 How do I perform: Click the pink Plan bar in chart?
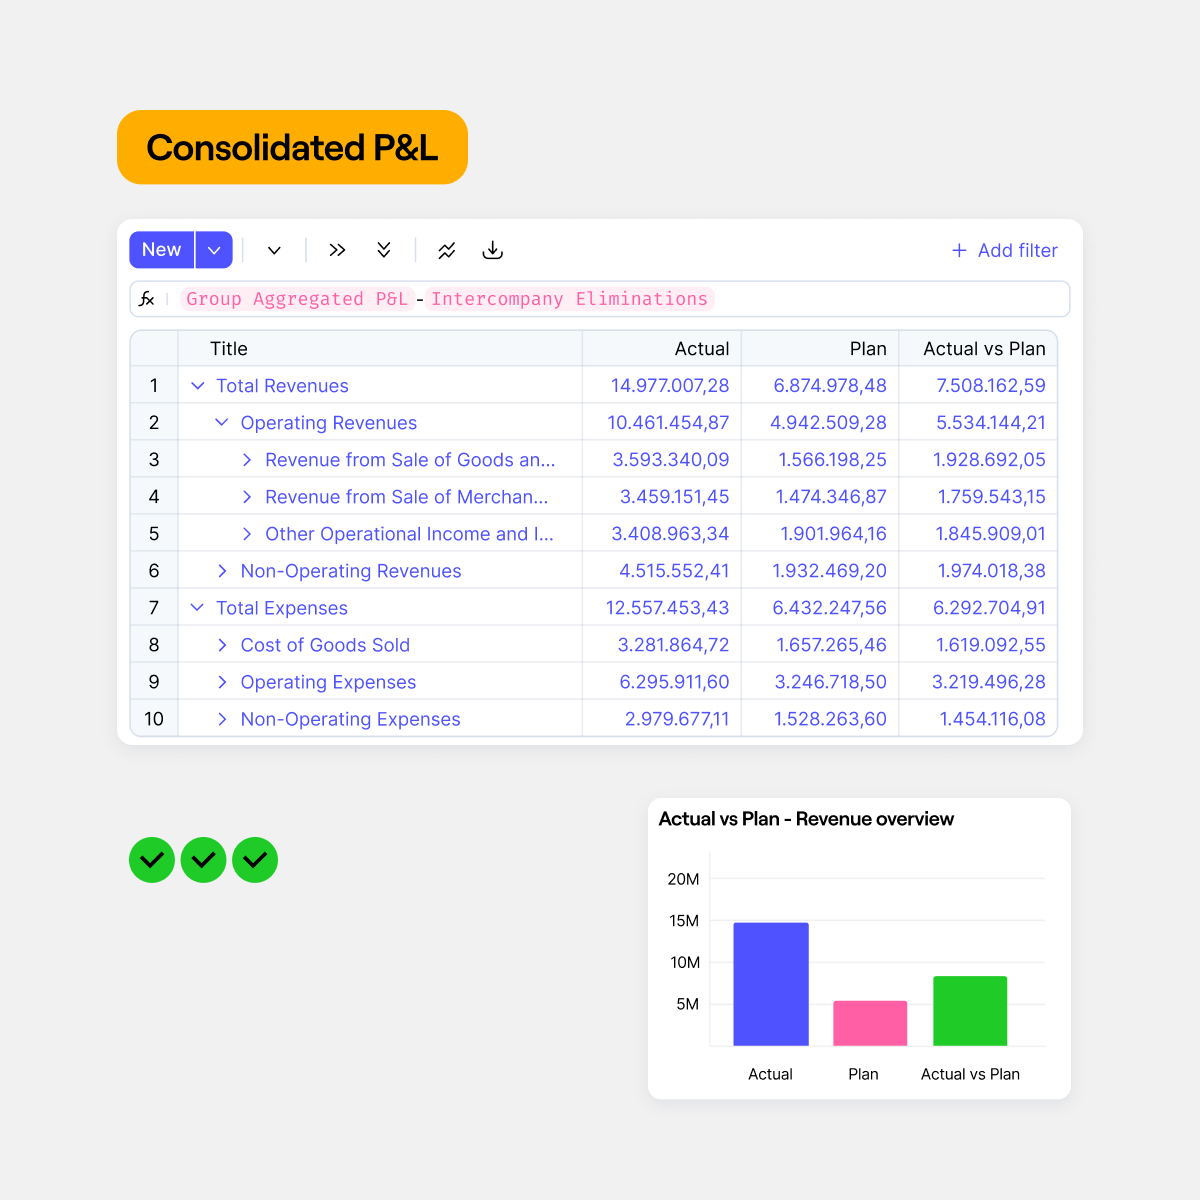click(870, 1023)
